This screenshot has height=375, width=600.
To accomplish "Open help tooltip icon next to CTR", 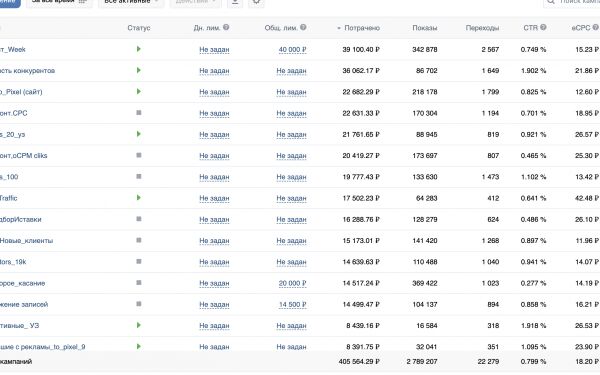I will (543, 27).
